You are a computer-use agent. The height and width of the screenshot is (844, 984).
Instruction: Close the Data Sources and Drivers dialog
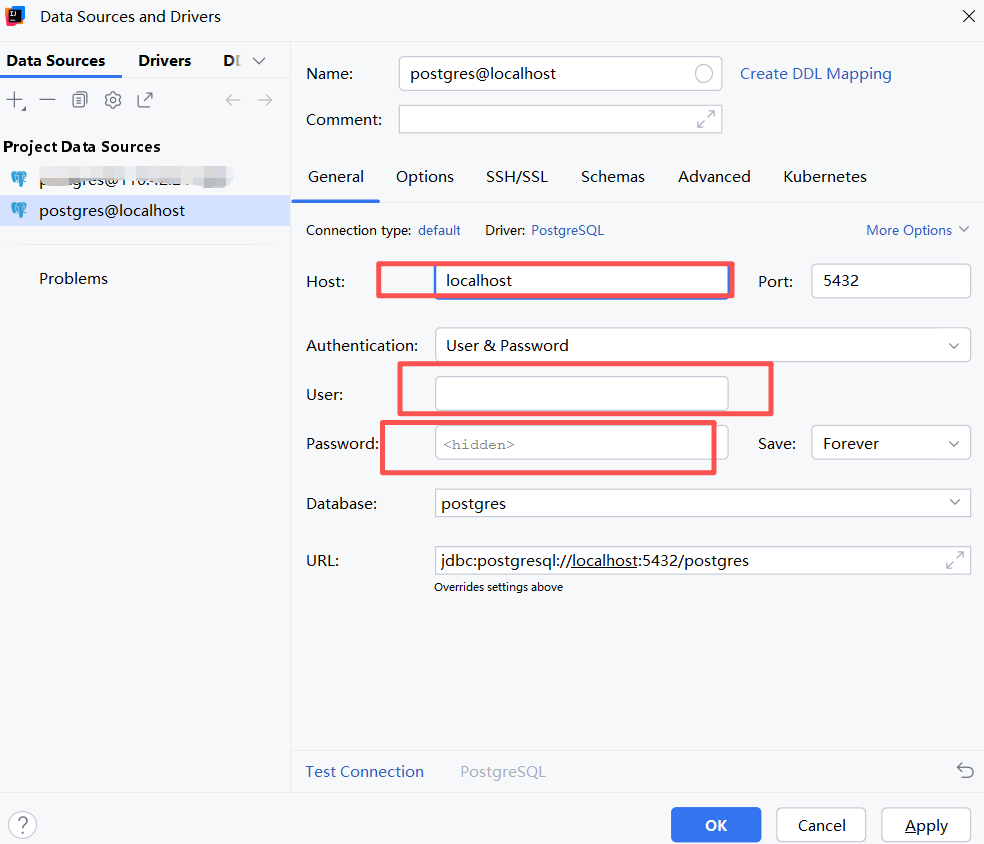969,16
